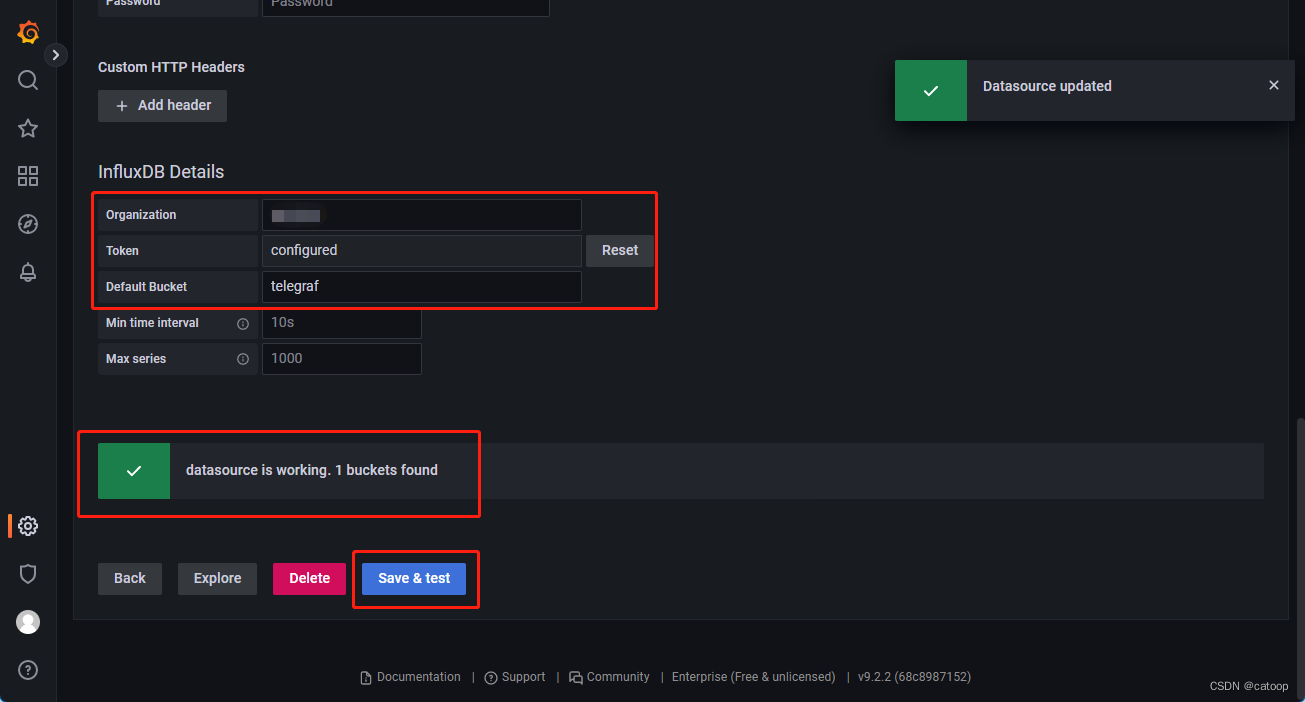The image size is (1305, 702).
Task: Open the Support footer link
Action: 515,677
